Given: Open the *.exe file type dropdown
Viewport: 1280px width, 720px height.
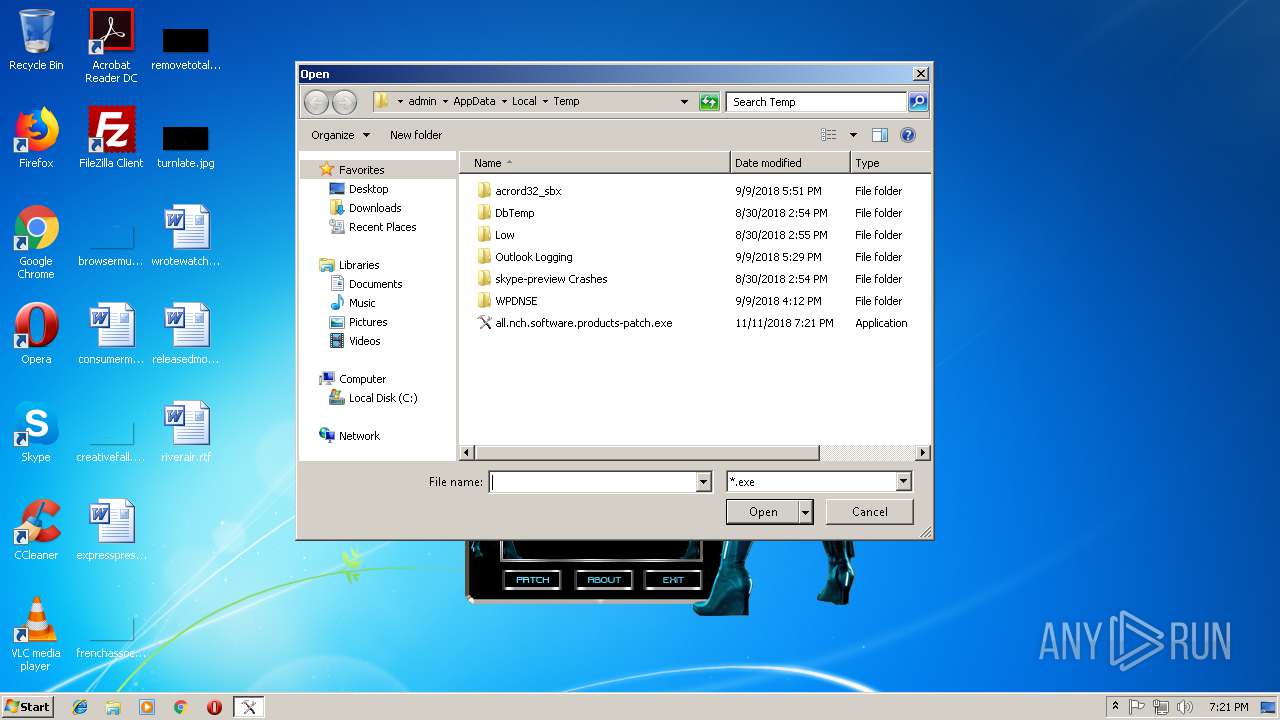Looking at the screenshot, I should [x=903, y=482].
